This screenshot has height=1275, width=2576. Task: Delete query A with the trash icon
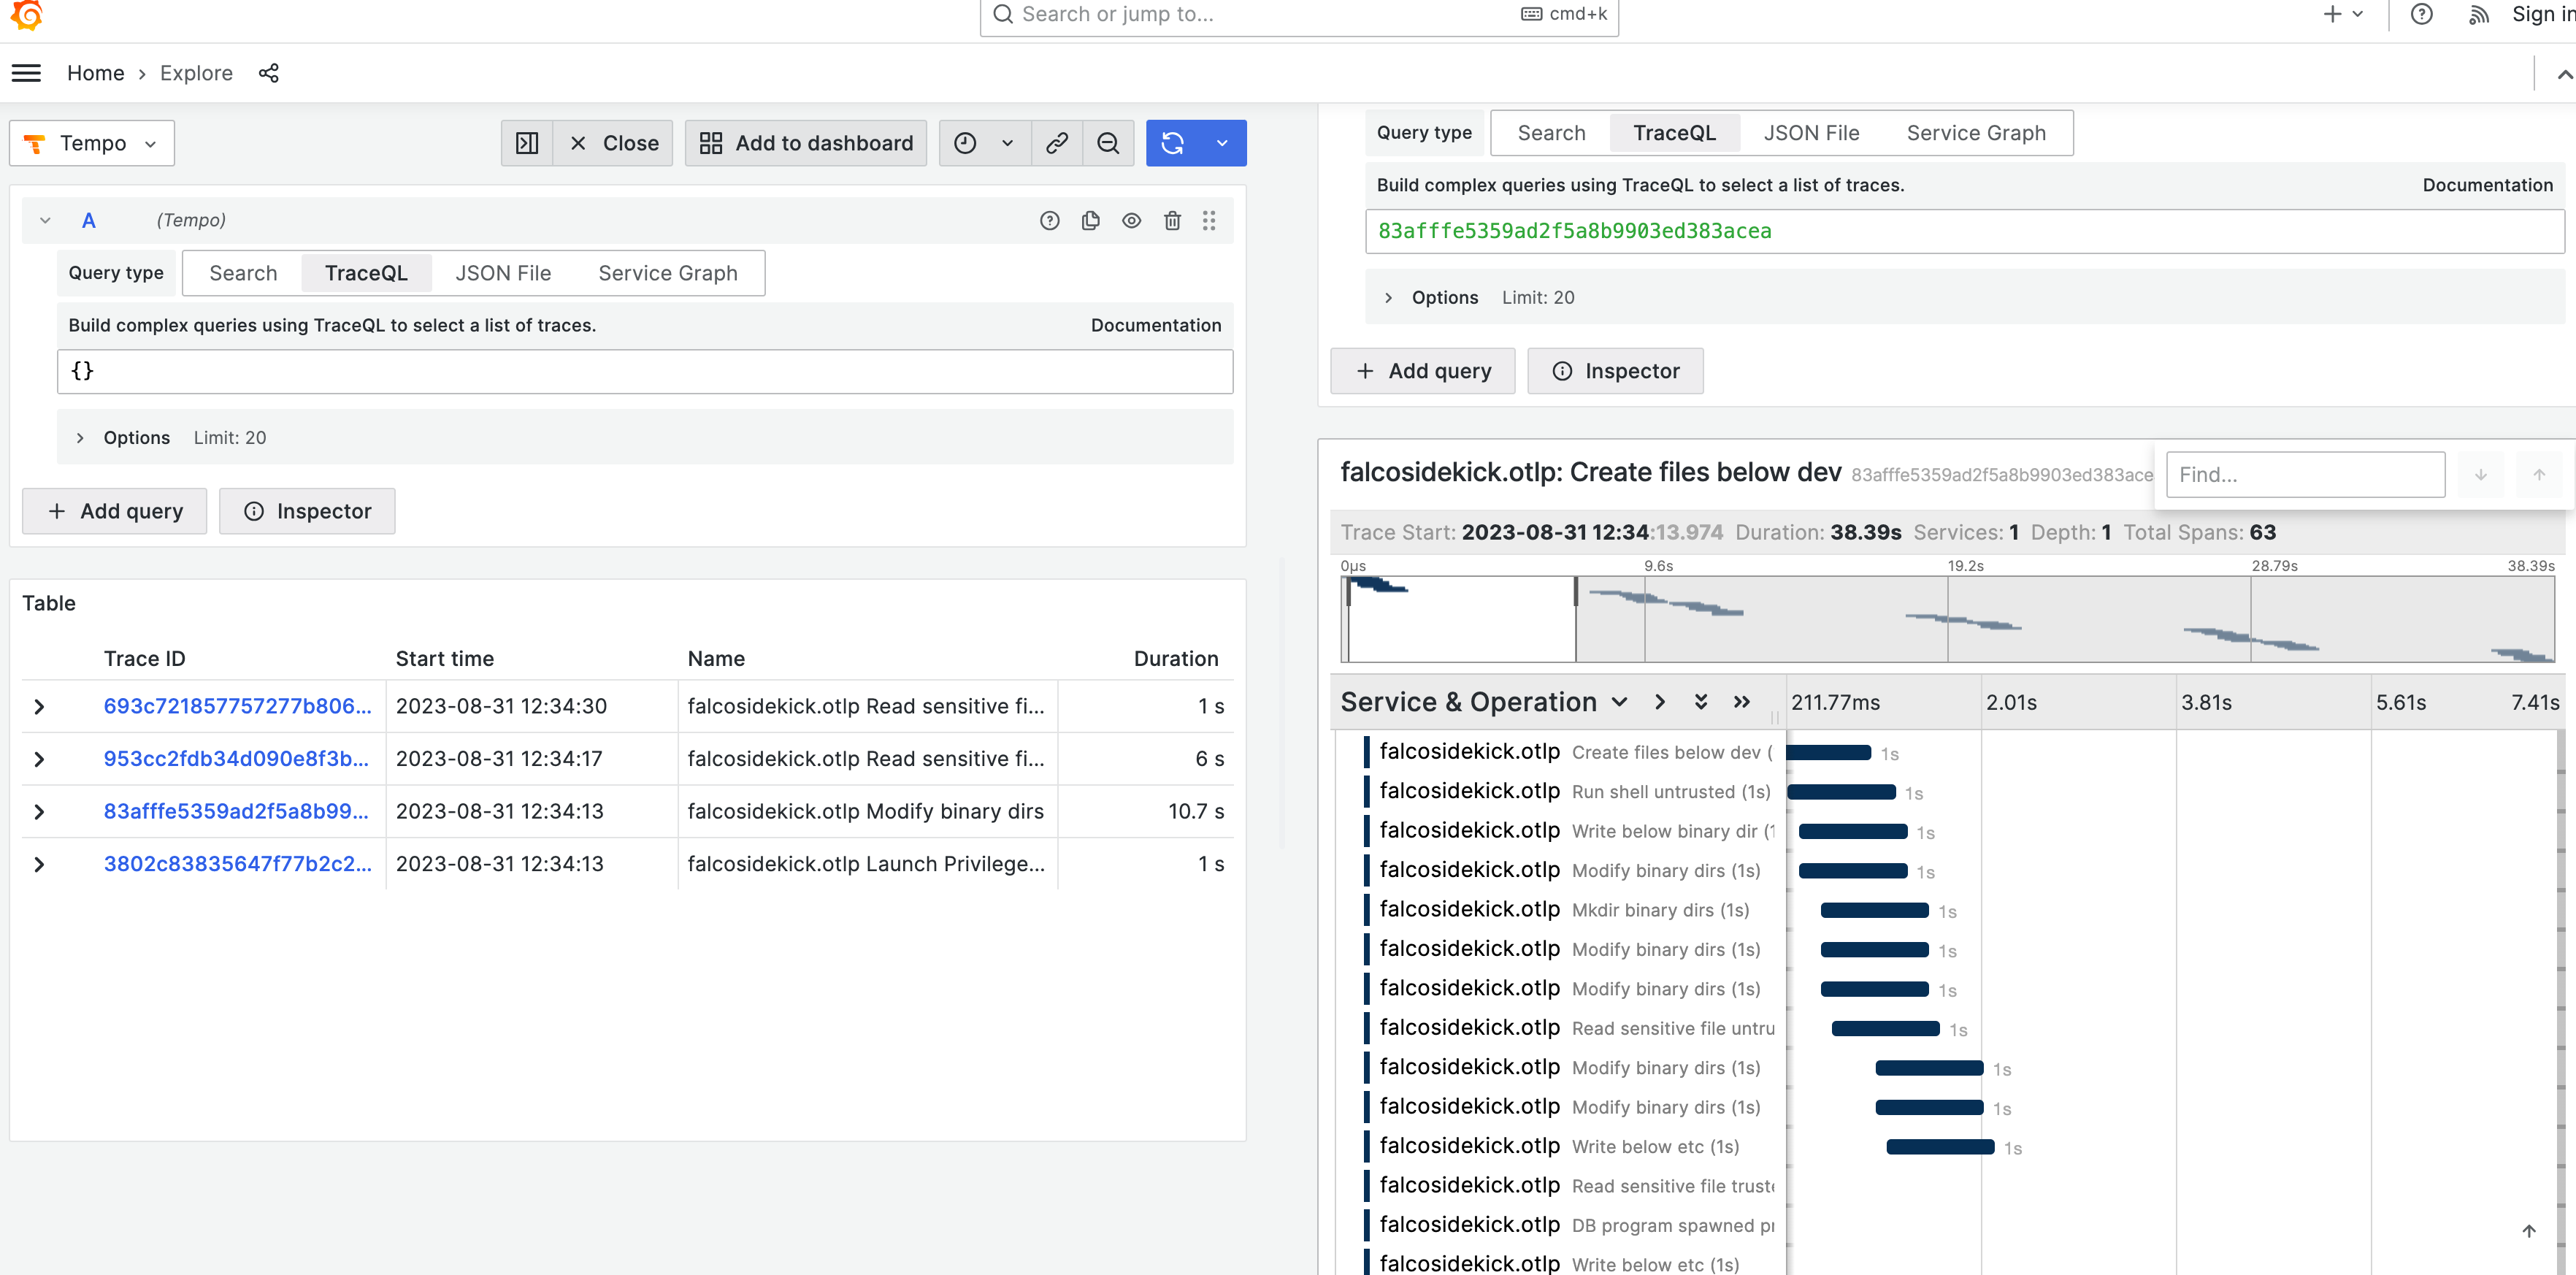click(x=1172, y=220)
